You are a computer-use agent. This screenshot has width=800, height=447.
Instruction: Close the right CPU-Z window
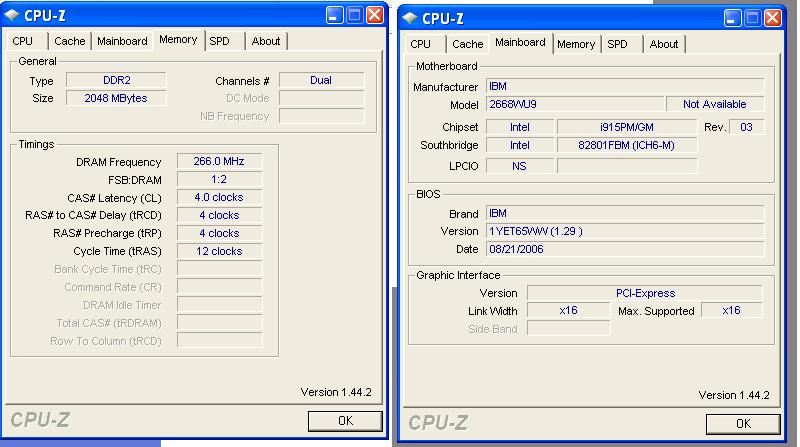773,18
